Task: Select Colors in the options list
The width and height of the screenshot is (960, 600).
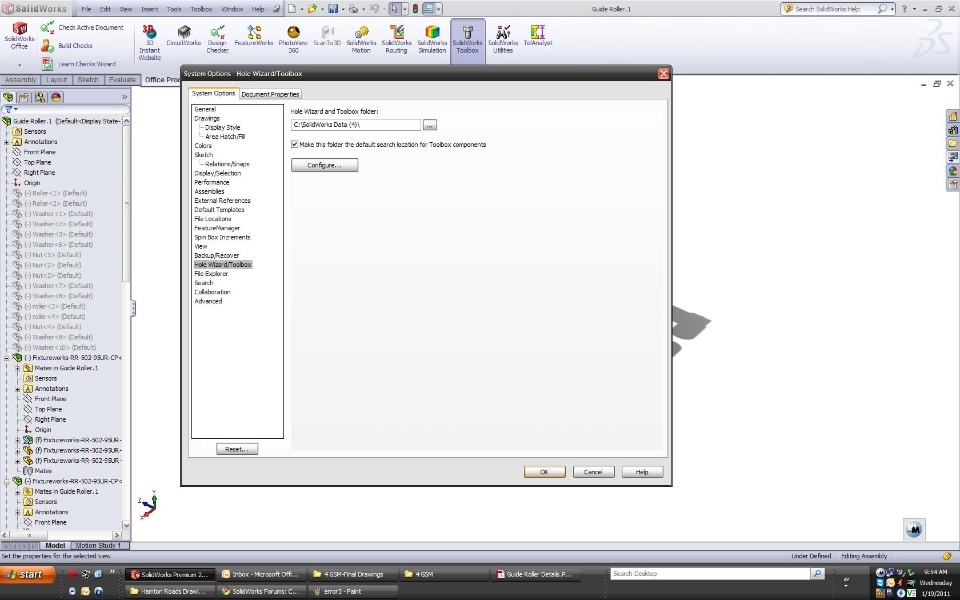Action: coord(203,146)
